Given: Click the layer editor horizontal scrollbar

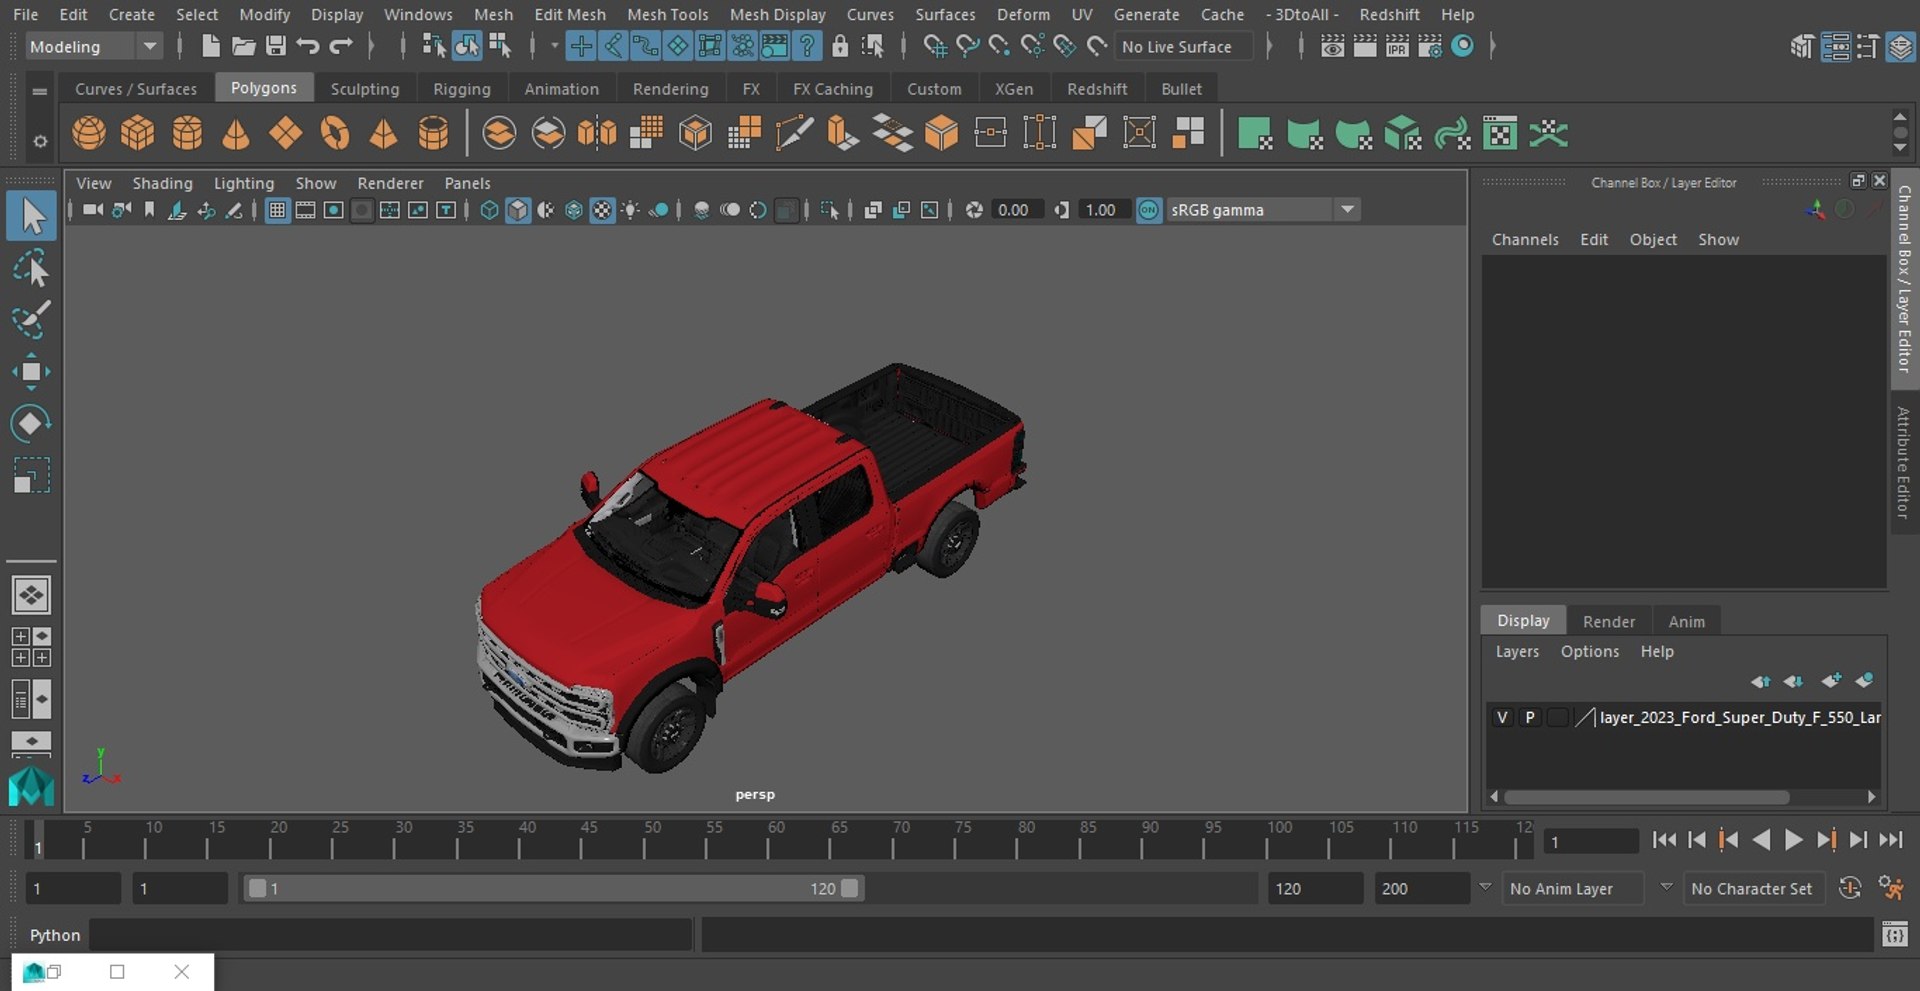Looking at the screenshot, I should (1646, 797).
